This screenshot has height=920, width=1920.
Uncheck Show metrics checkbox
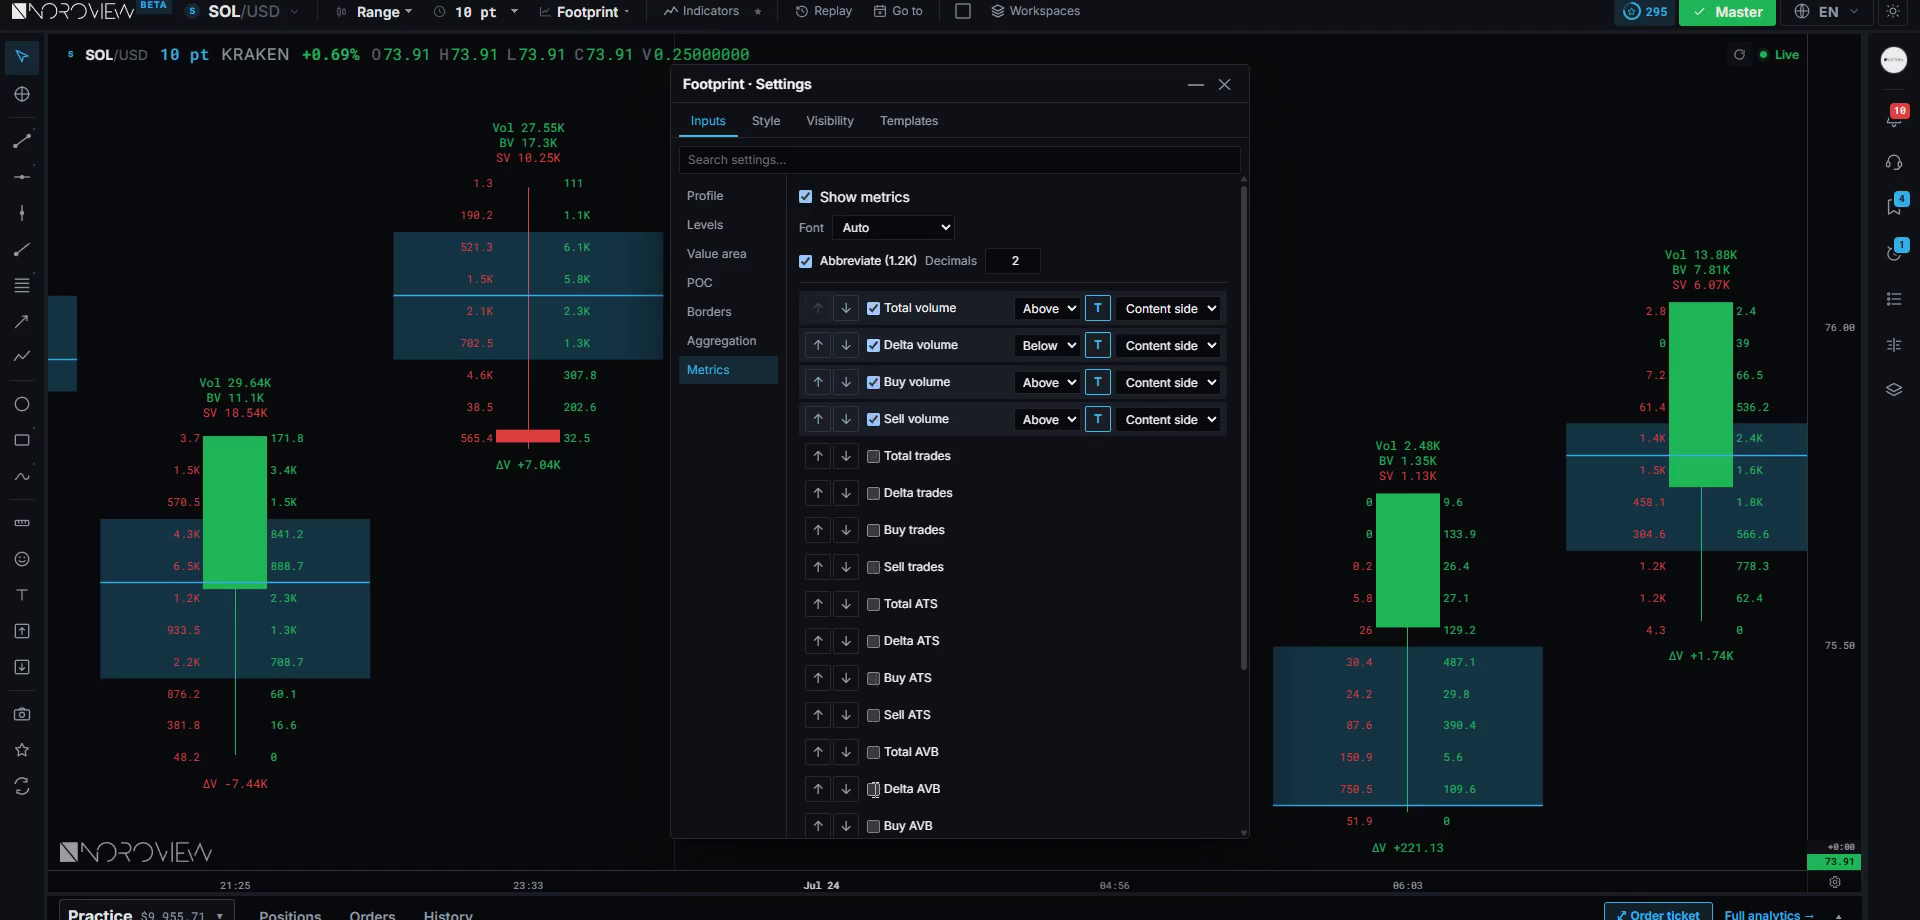pyautogui.click(x=806, y=197)
